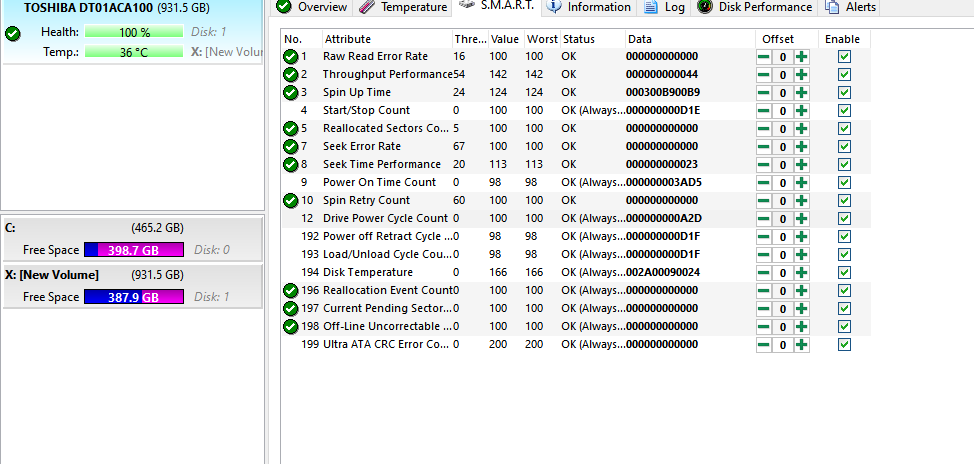Click Offset value field for Seek Time Performance
The height and width of the screenshot is (464, 974).
pos(783,165)
